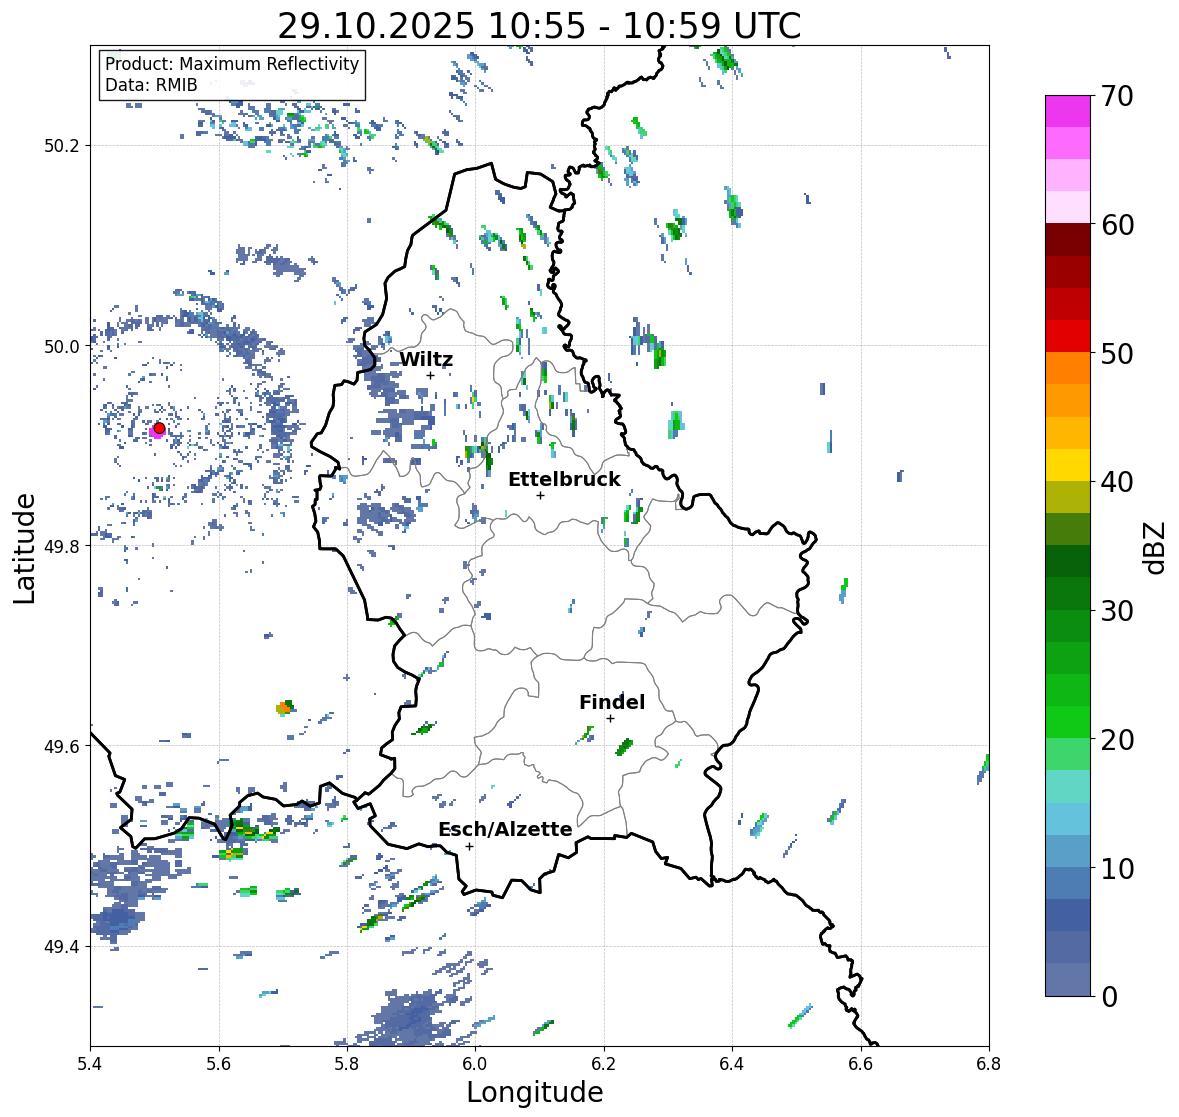The width and height of the screenshot is (1179, 1117).
Task: Click the 6.6 longitude tick label
Action: point(860,1064)
